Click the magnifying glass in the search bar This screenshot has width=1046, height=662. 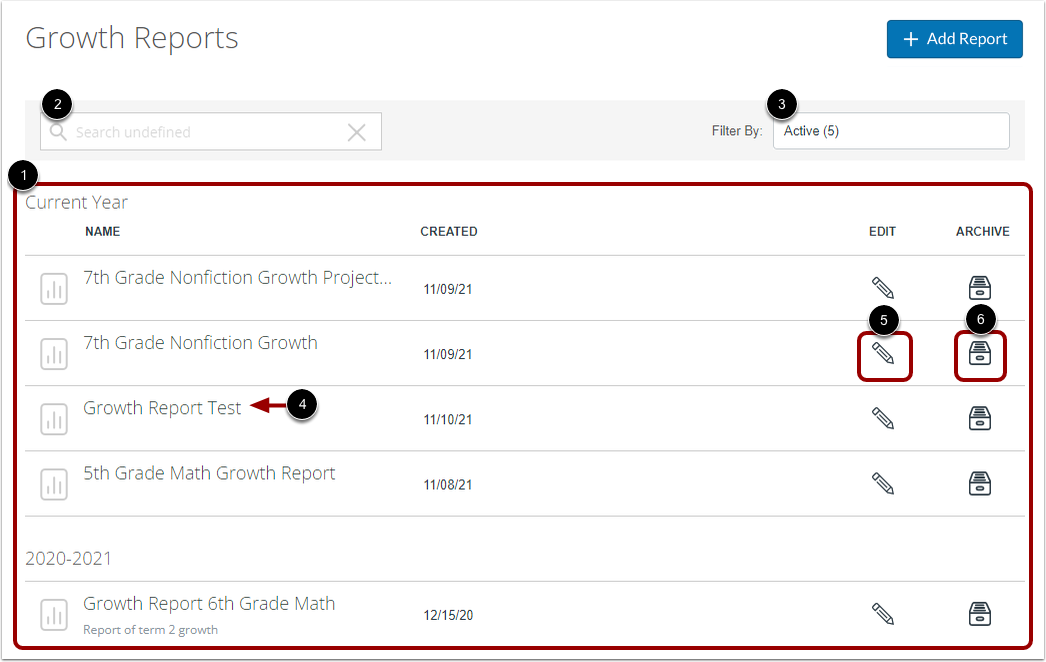click(58, 131)
